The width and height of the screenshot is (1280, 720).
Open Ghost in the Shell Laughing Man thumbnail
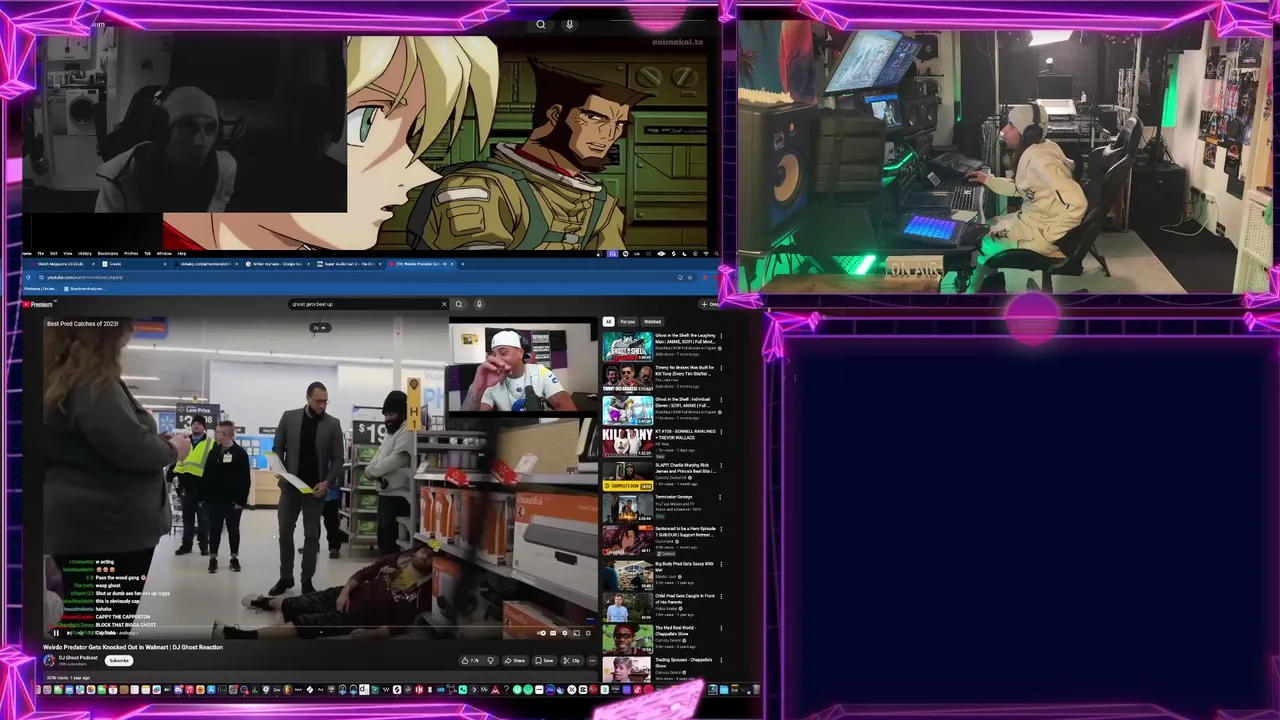(627, 346)
